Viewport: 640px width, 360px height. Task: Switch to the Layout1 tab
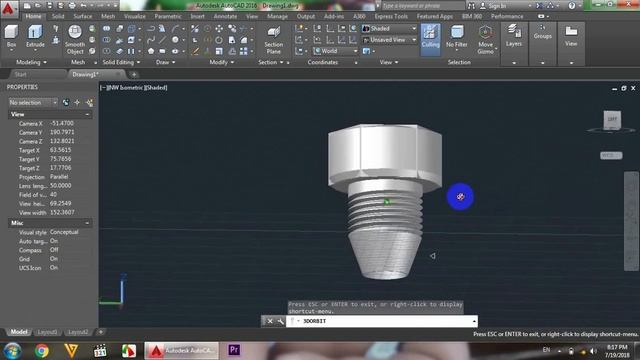pyautogui.click(x=47, y=332)
